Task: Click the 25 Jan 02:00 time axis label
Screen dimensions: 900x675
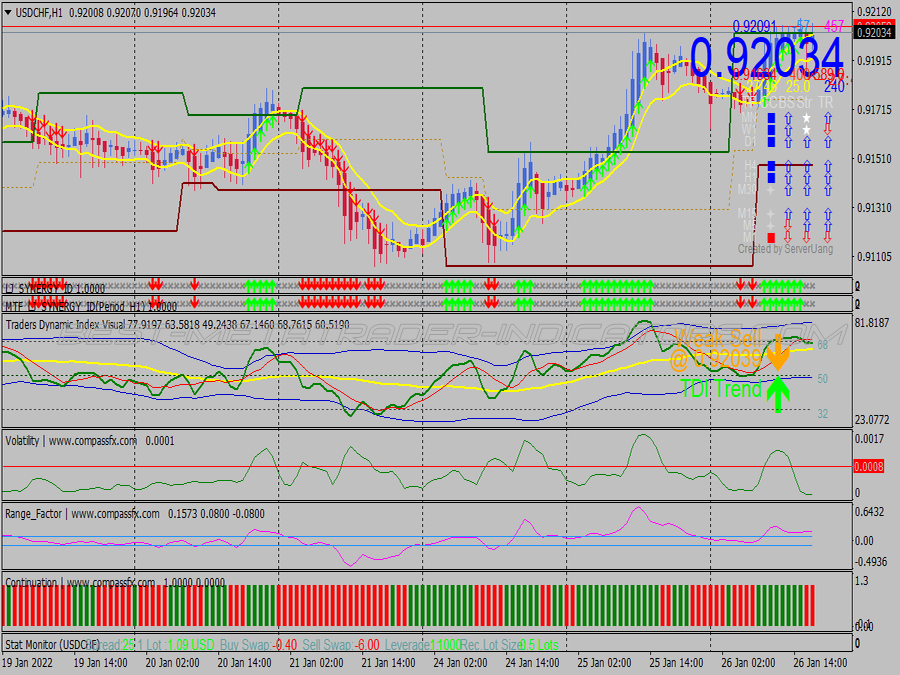Action: [604, 662]
